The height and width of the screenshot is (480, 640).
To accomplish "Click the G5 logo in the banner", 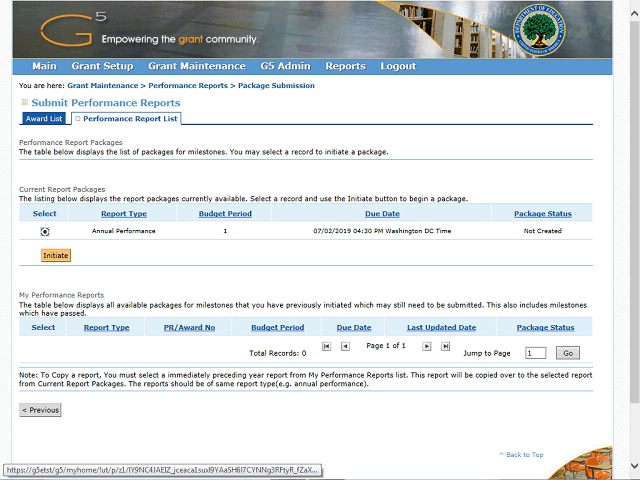I will pyautogui.click(x=73, y=29).
